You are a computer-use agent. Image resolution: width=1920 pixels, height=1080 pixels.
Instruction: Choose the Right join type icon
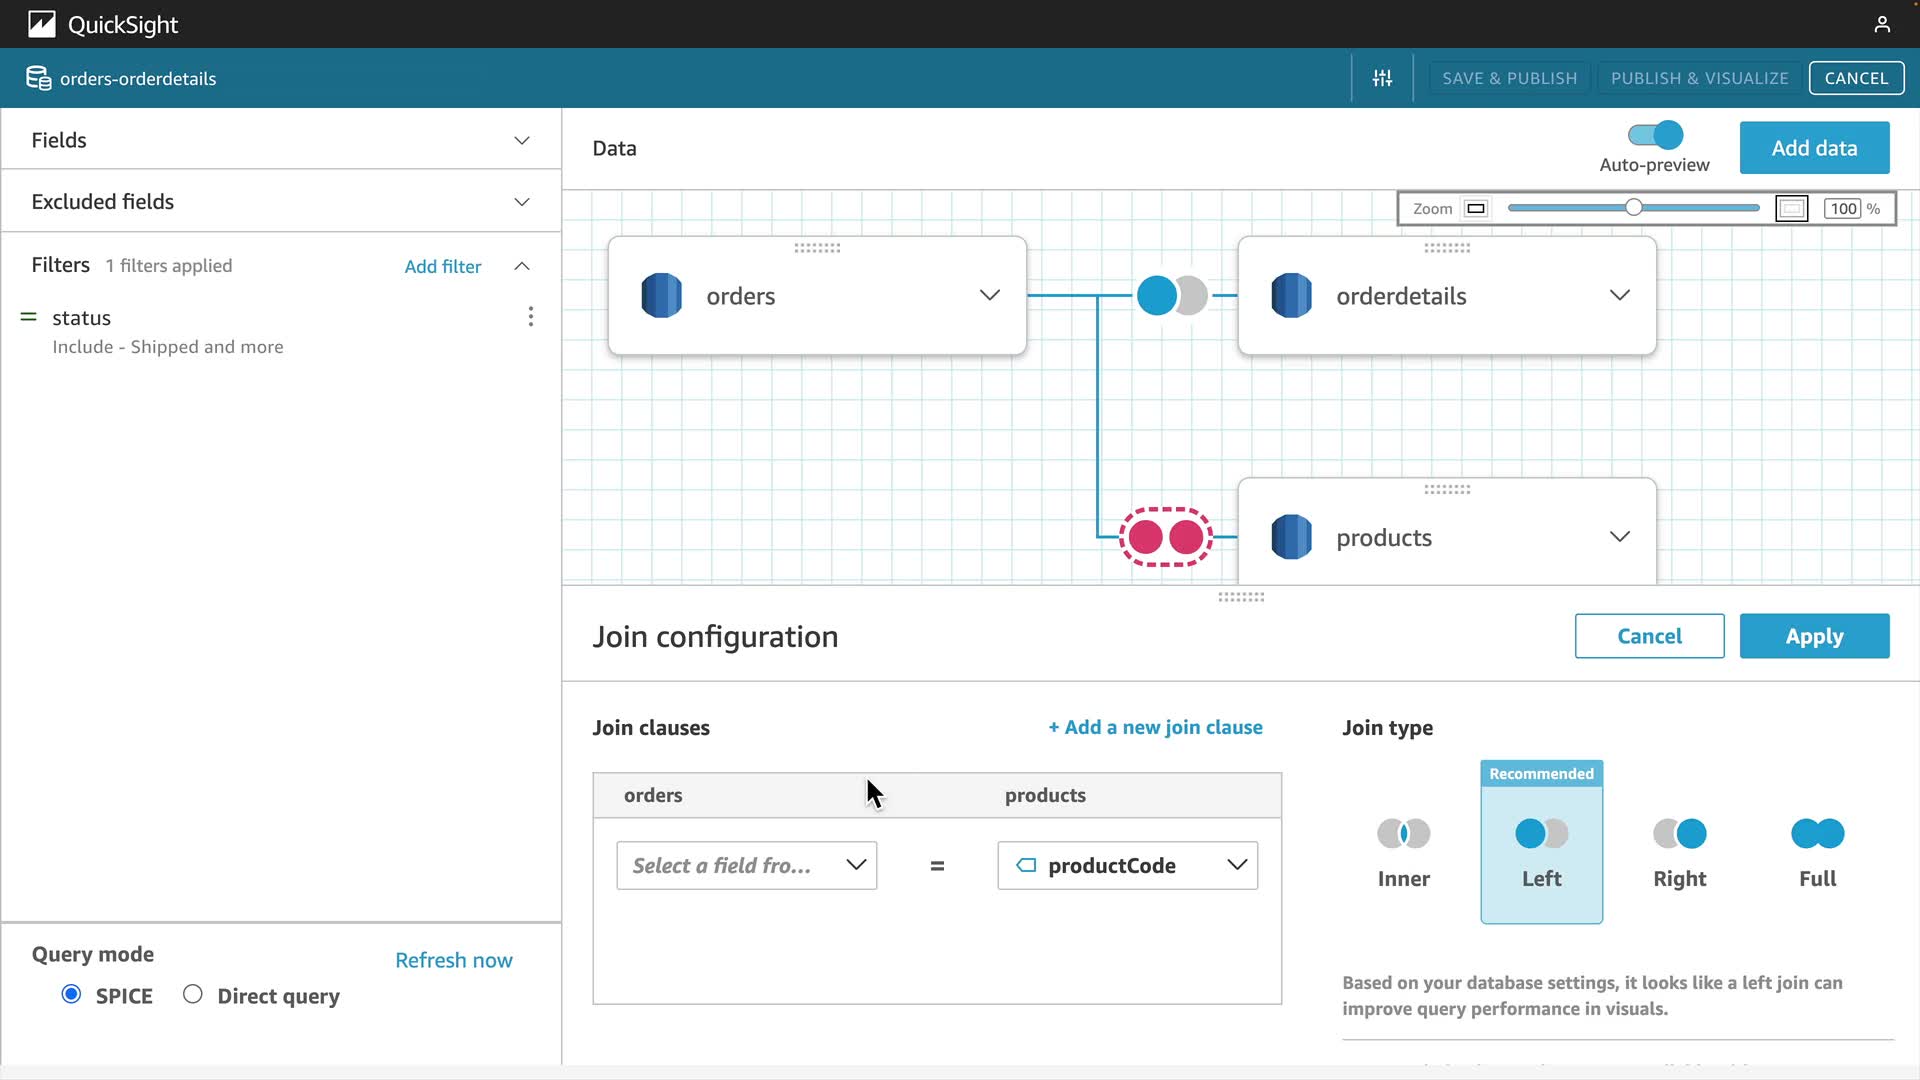click(1679, 833)
